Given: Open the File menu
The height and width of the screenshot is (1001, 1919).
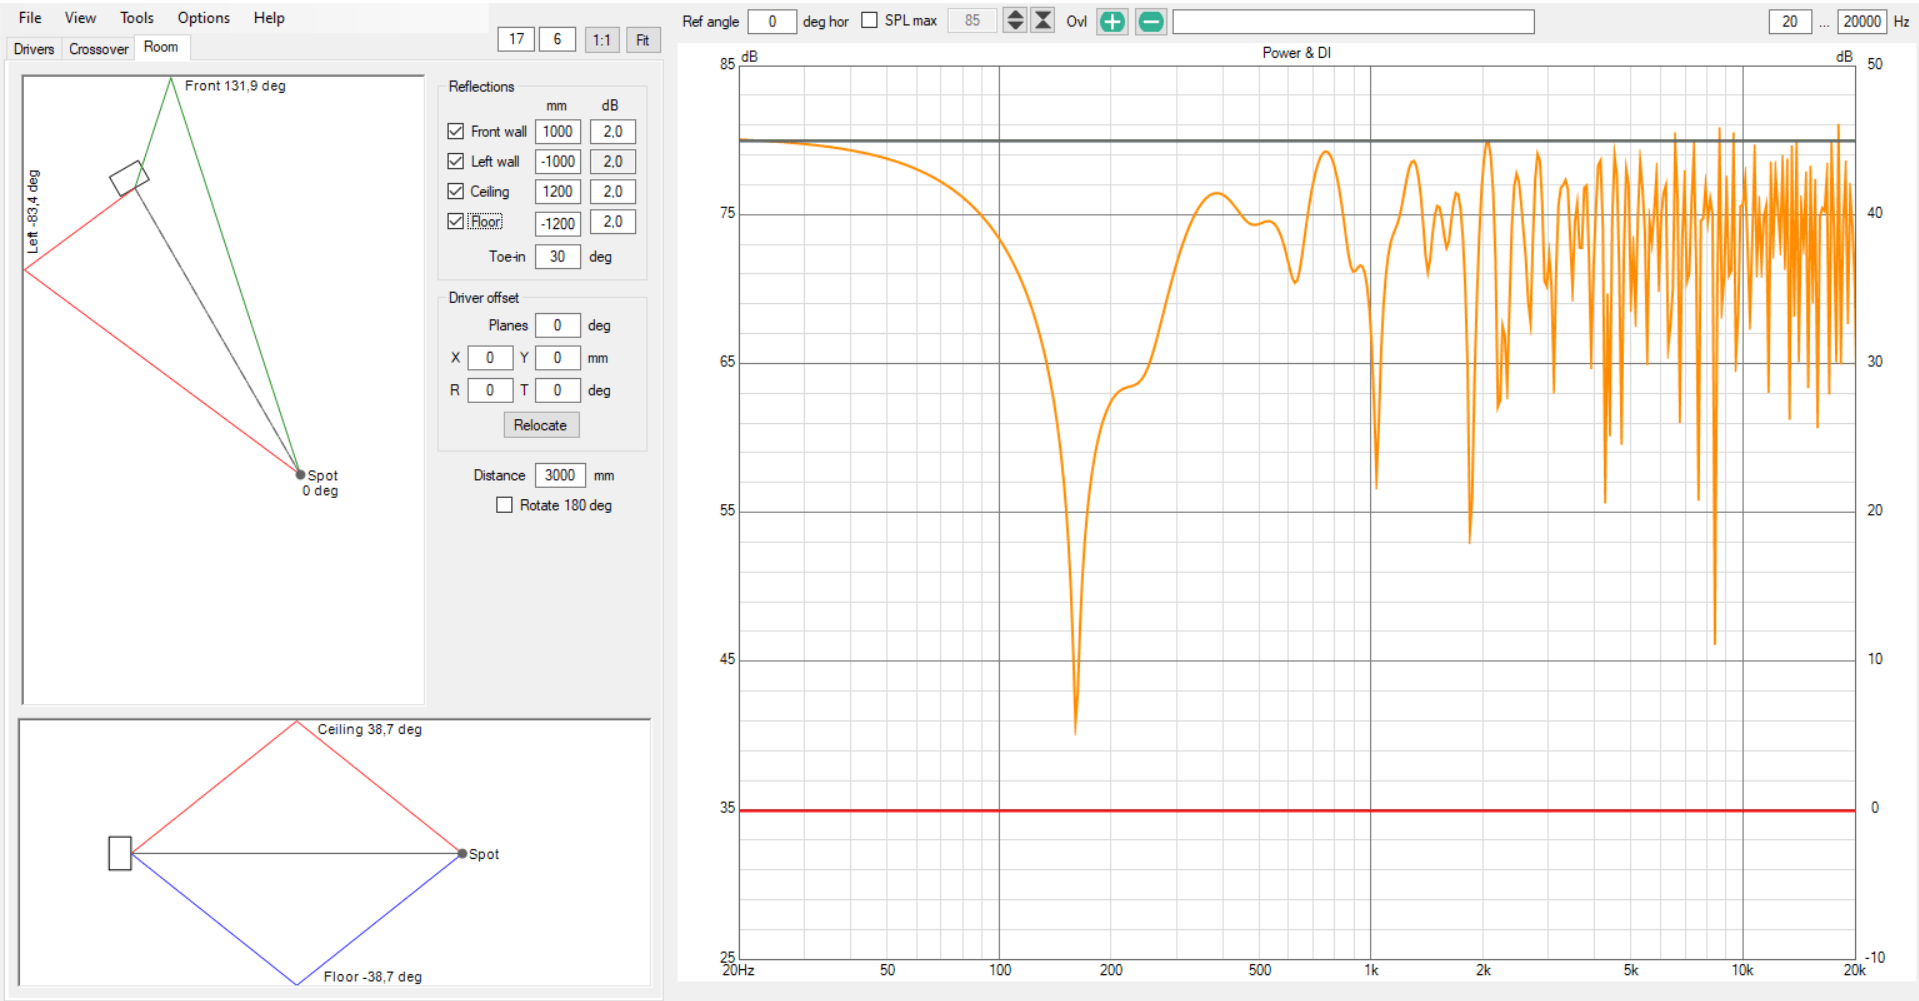Looking at the screenshot, I should point(30,17).
